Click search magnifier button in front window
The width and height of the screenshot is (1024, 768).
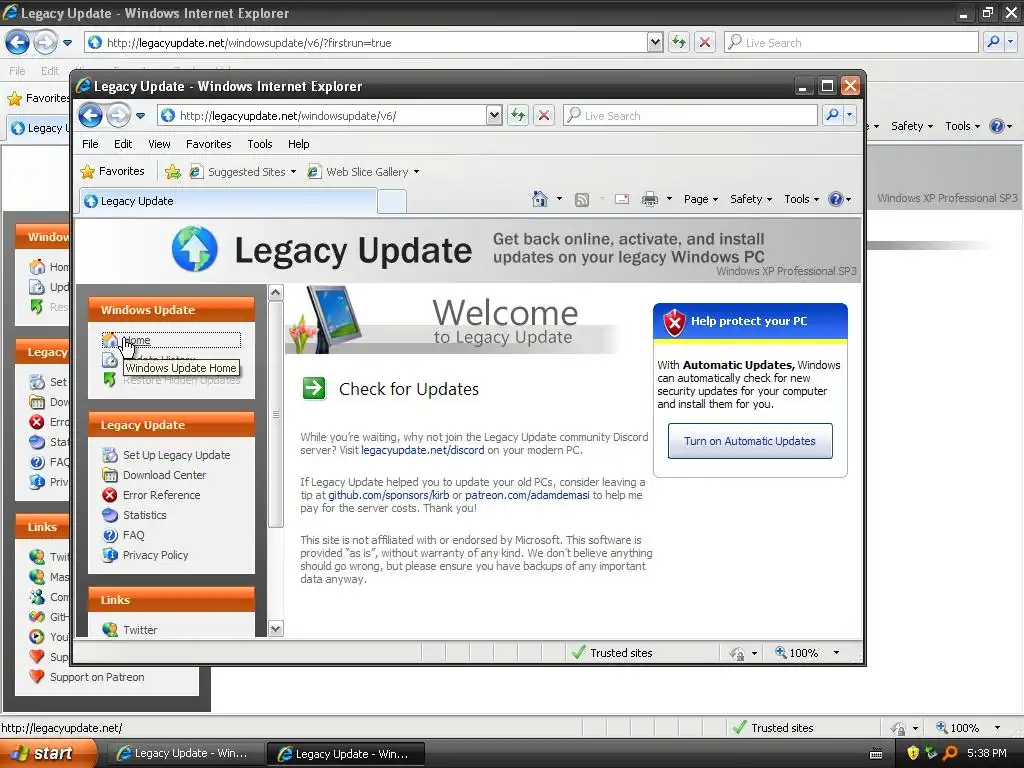pos(833,116)
